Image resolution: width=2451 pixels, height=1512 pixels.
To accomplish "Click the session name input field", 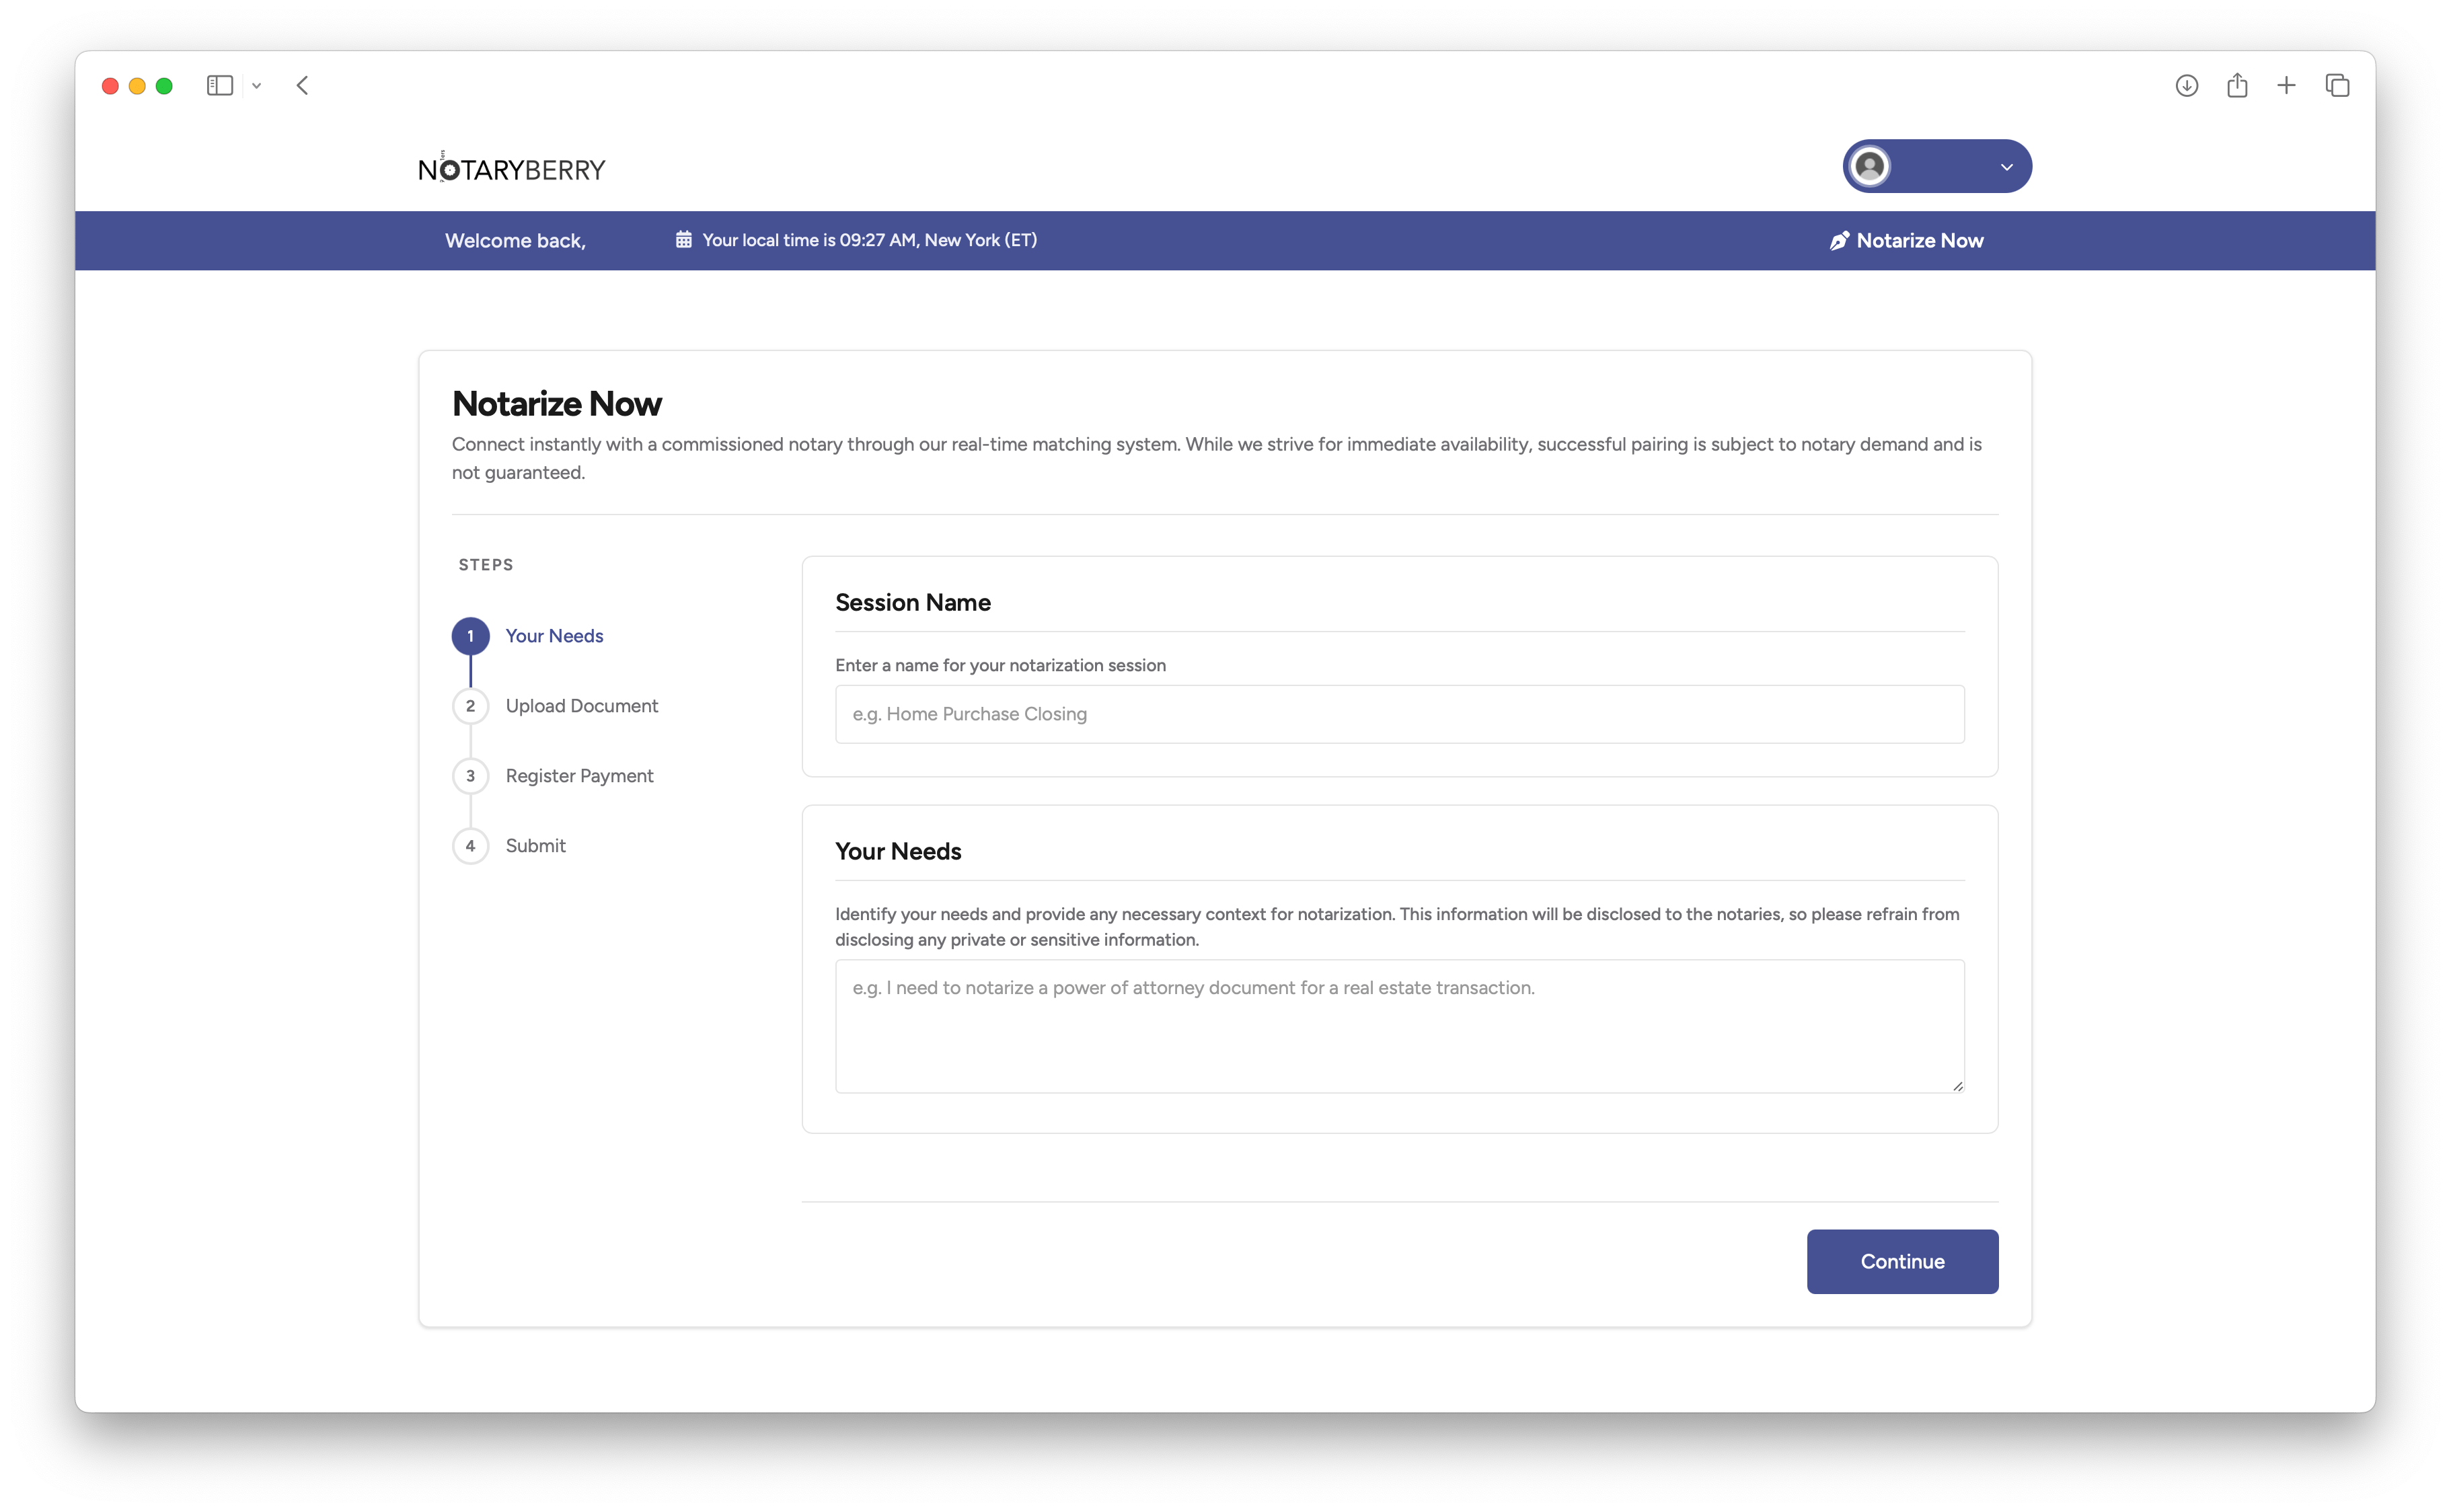I will [x=1399, y=713].
